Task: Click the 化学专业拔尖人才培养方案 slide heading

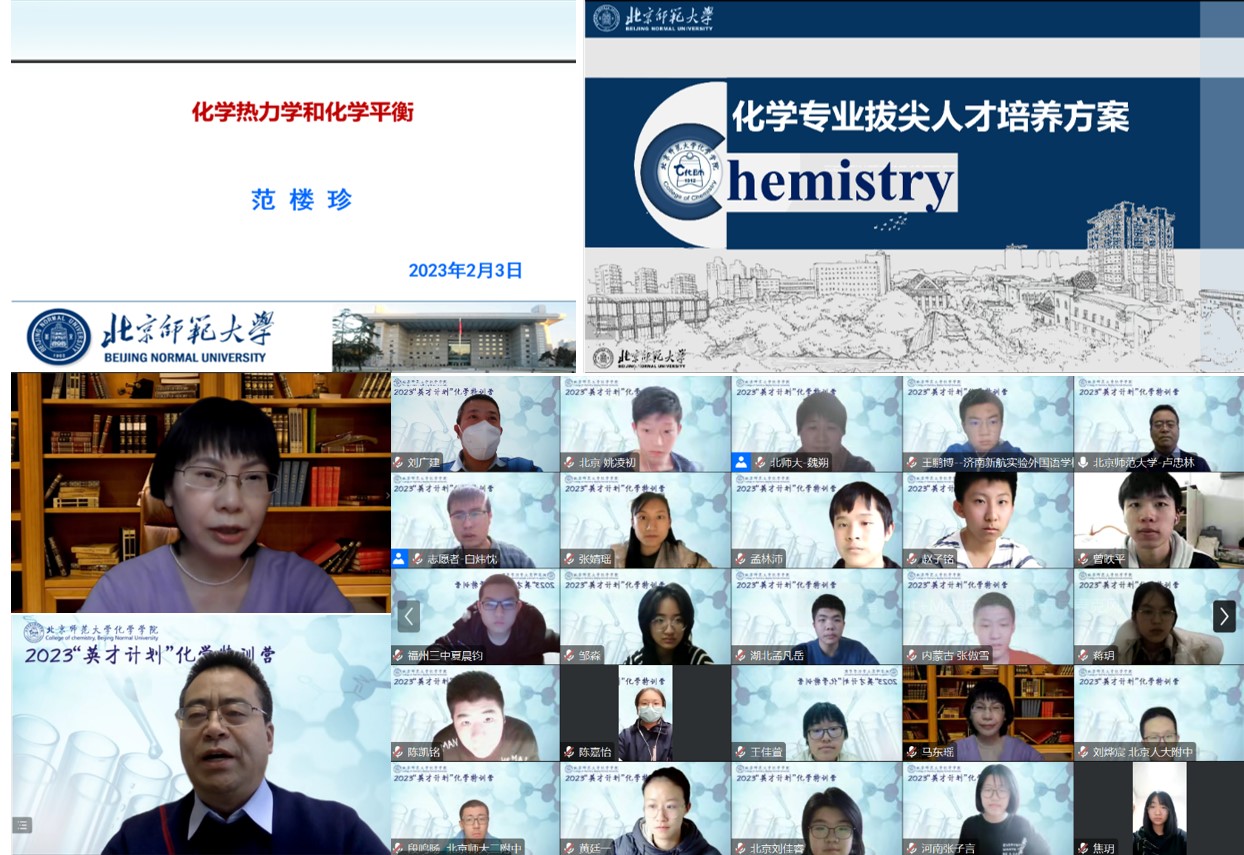Action: [x=930, y=117]
